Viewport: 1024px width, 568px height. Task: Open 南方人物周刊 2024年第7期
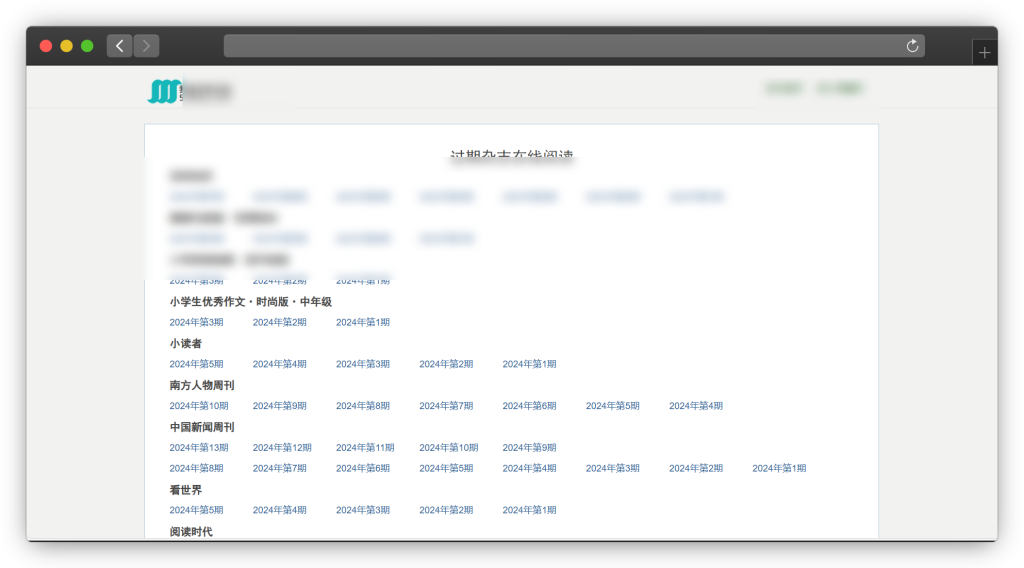(x=446, y=406)
